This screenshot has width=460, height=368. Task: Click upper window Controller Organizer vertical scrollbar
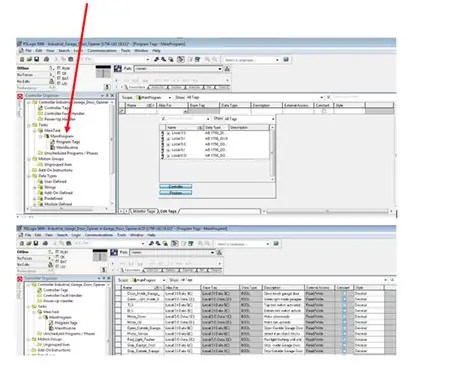click(111, 153)
